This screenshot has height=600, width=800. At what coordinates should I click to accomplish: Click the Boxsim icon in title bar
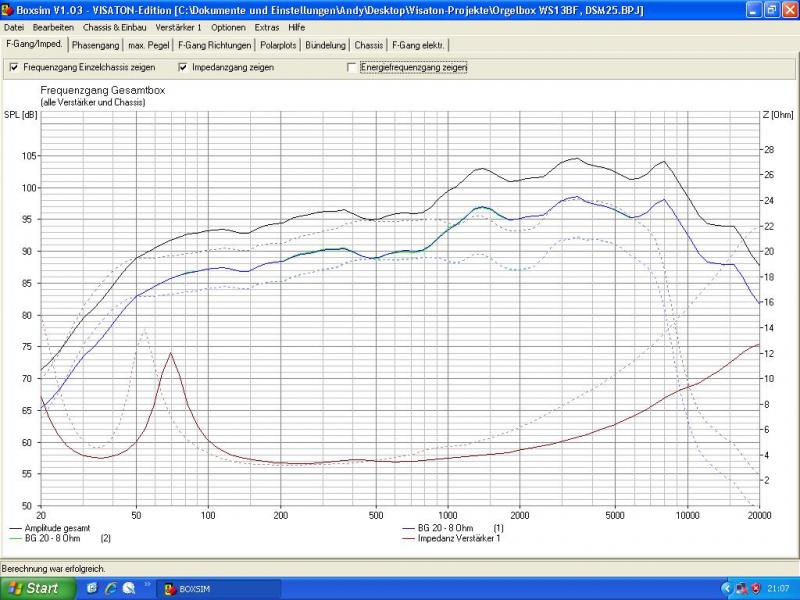(x=8, y=9)
